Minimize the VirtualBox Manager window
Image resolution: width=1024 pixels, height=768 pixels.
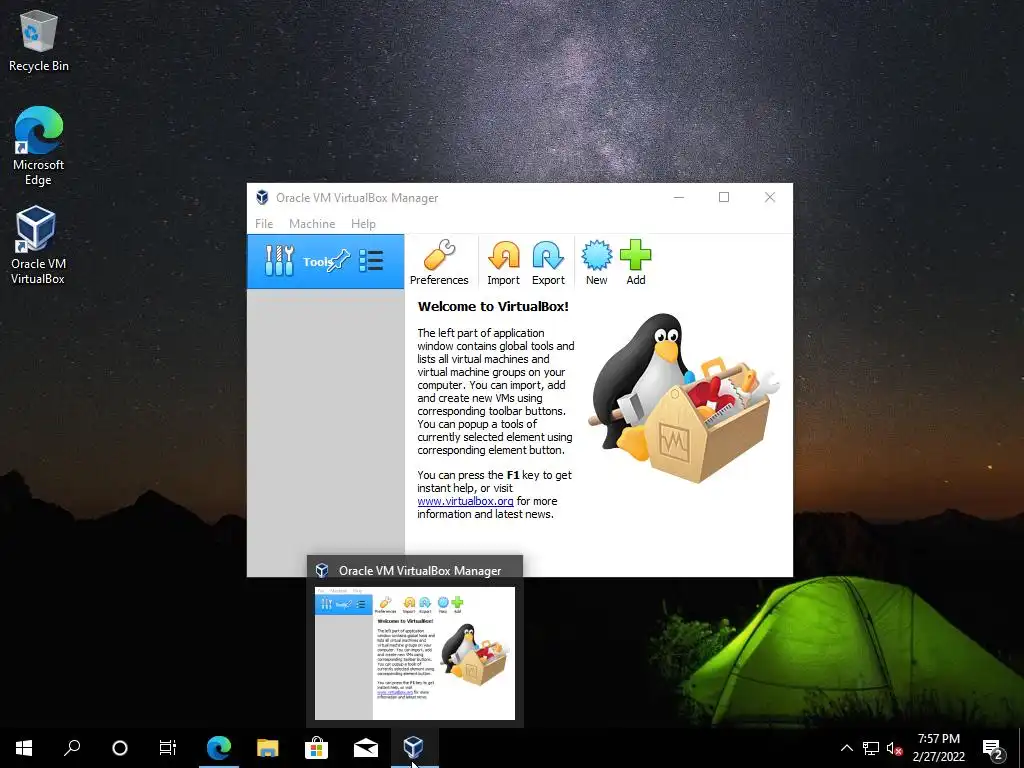679,197
